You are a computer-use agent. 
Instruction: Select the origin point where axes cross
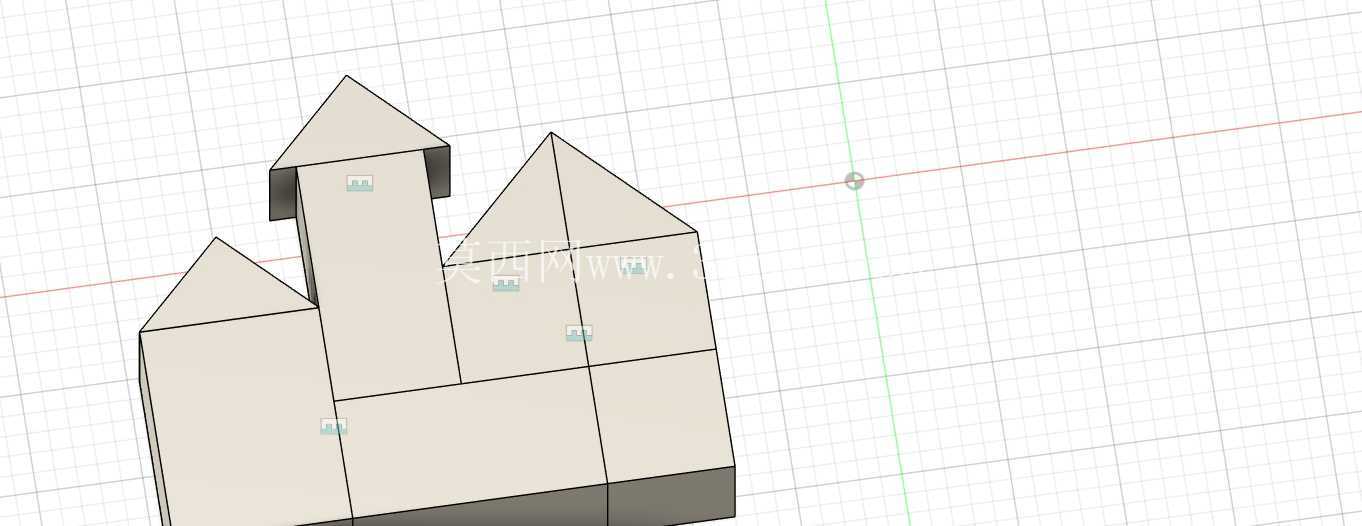854,181
